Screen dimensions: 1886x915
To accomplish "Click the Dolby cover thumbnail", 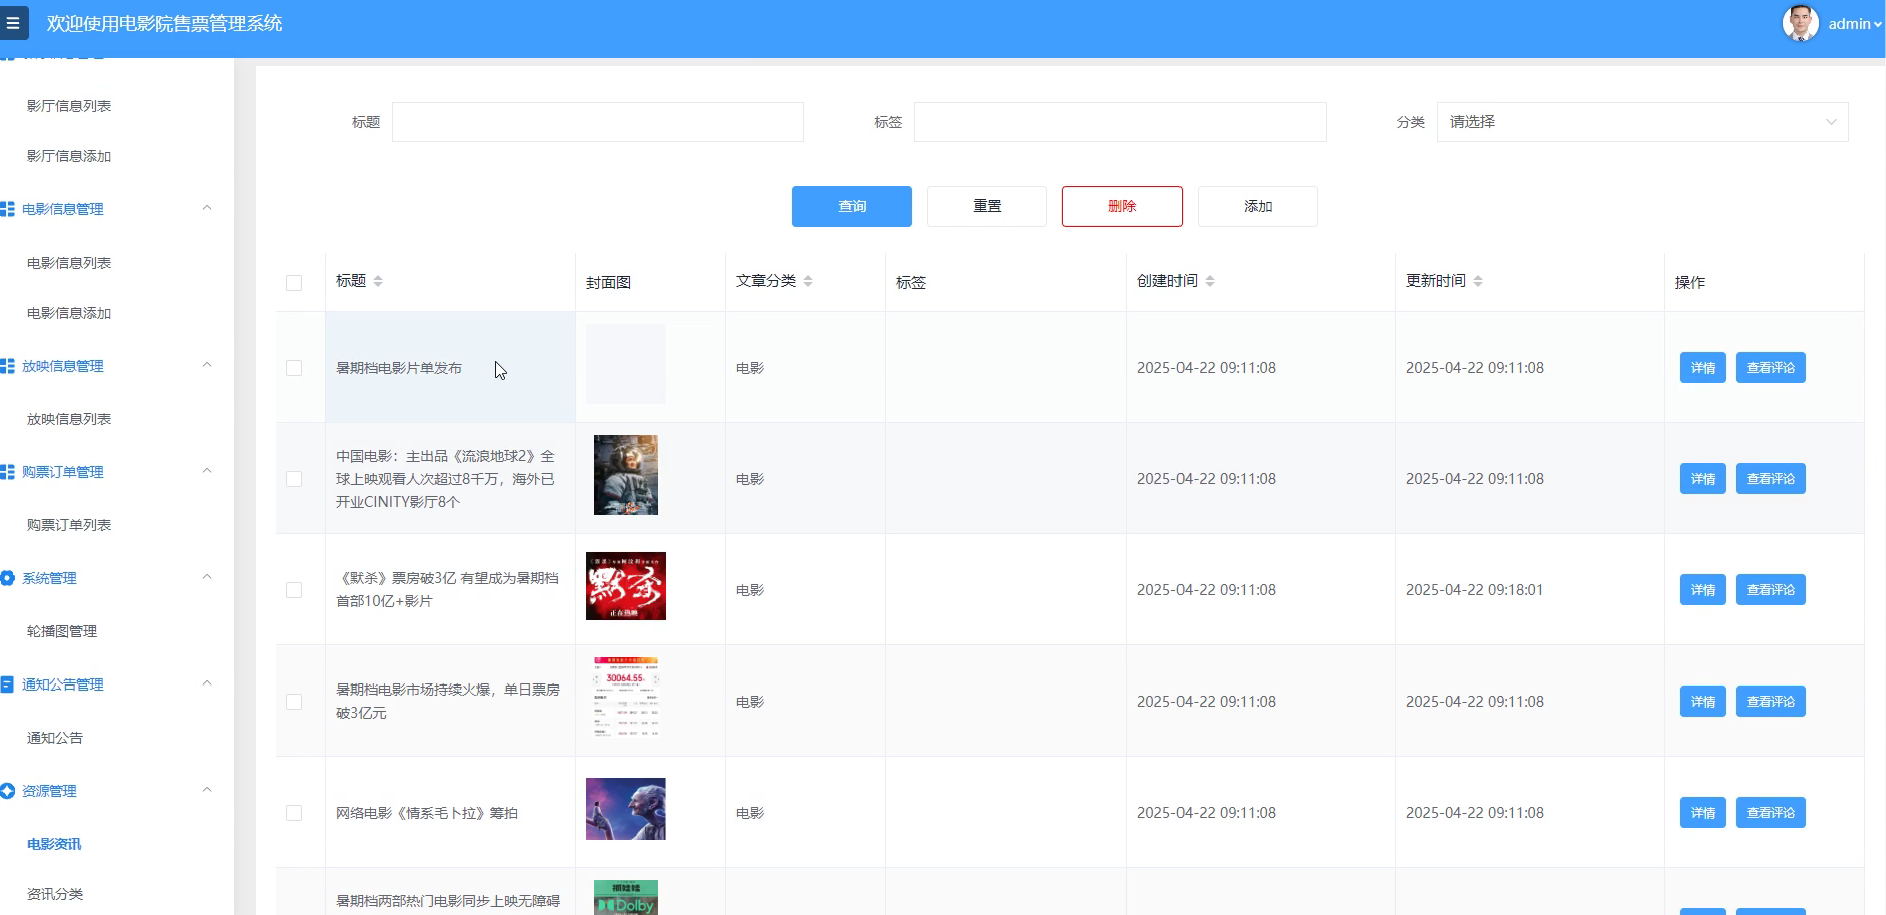I will 626,897.
